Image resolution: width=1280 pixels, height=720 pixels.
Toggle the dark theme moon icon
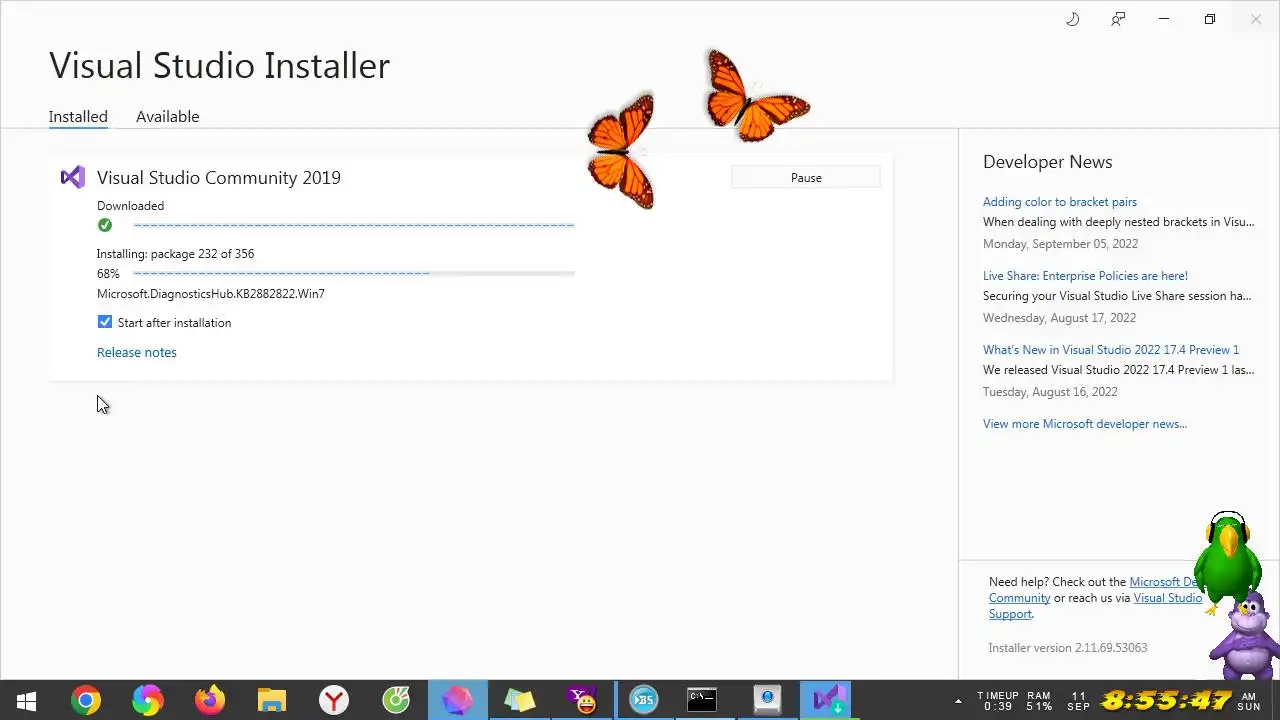pos(1073,19)
